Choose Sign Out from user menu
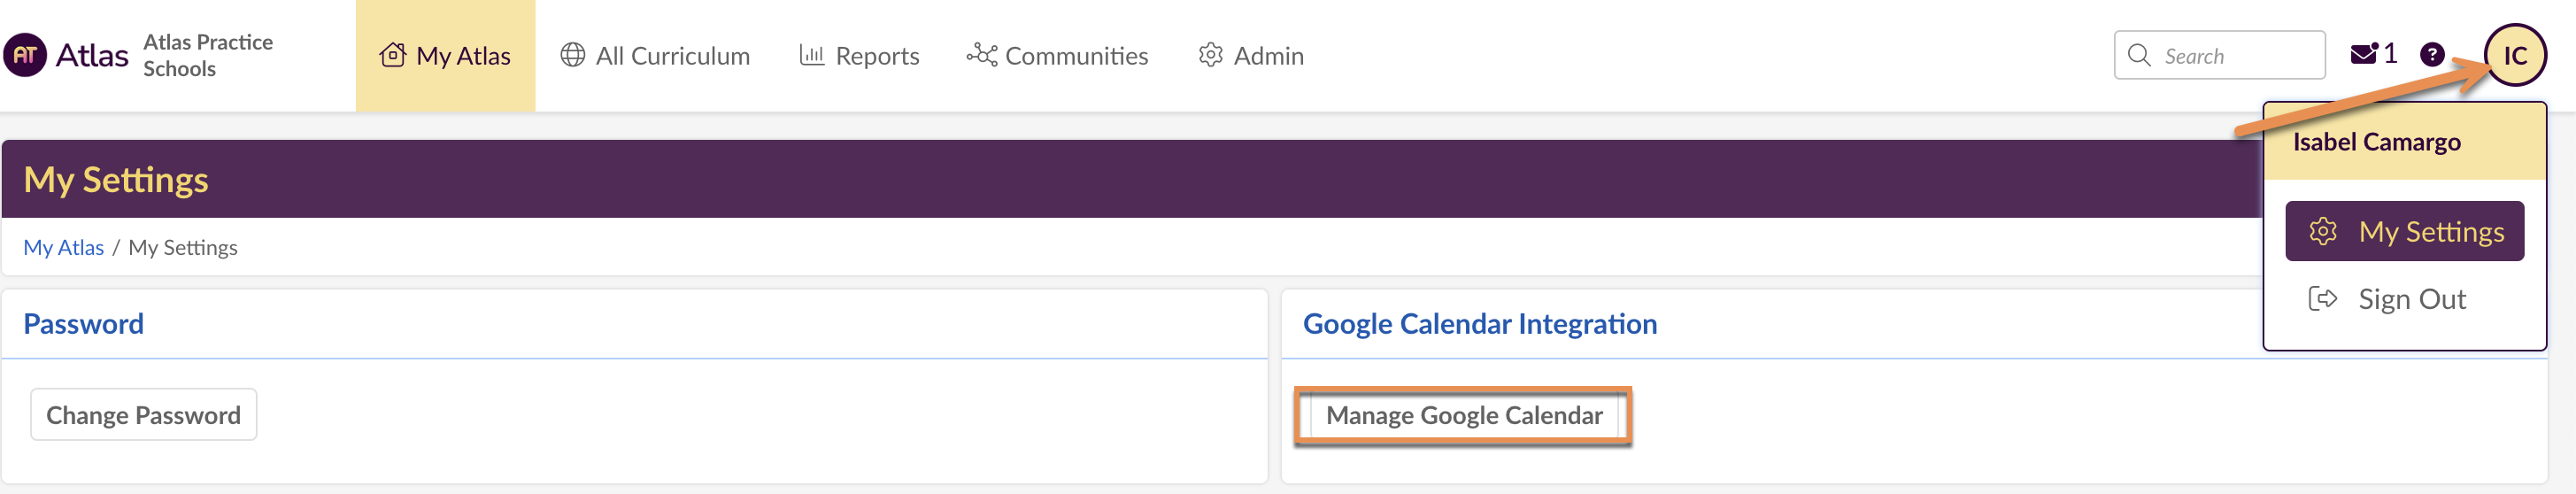This screenshot has width=2576, height=494. click(2411, 299)
